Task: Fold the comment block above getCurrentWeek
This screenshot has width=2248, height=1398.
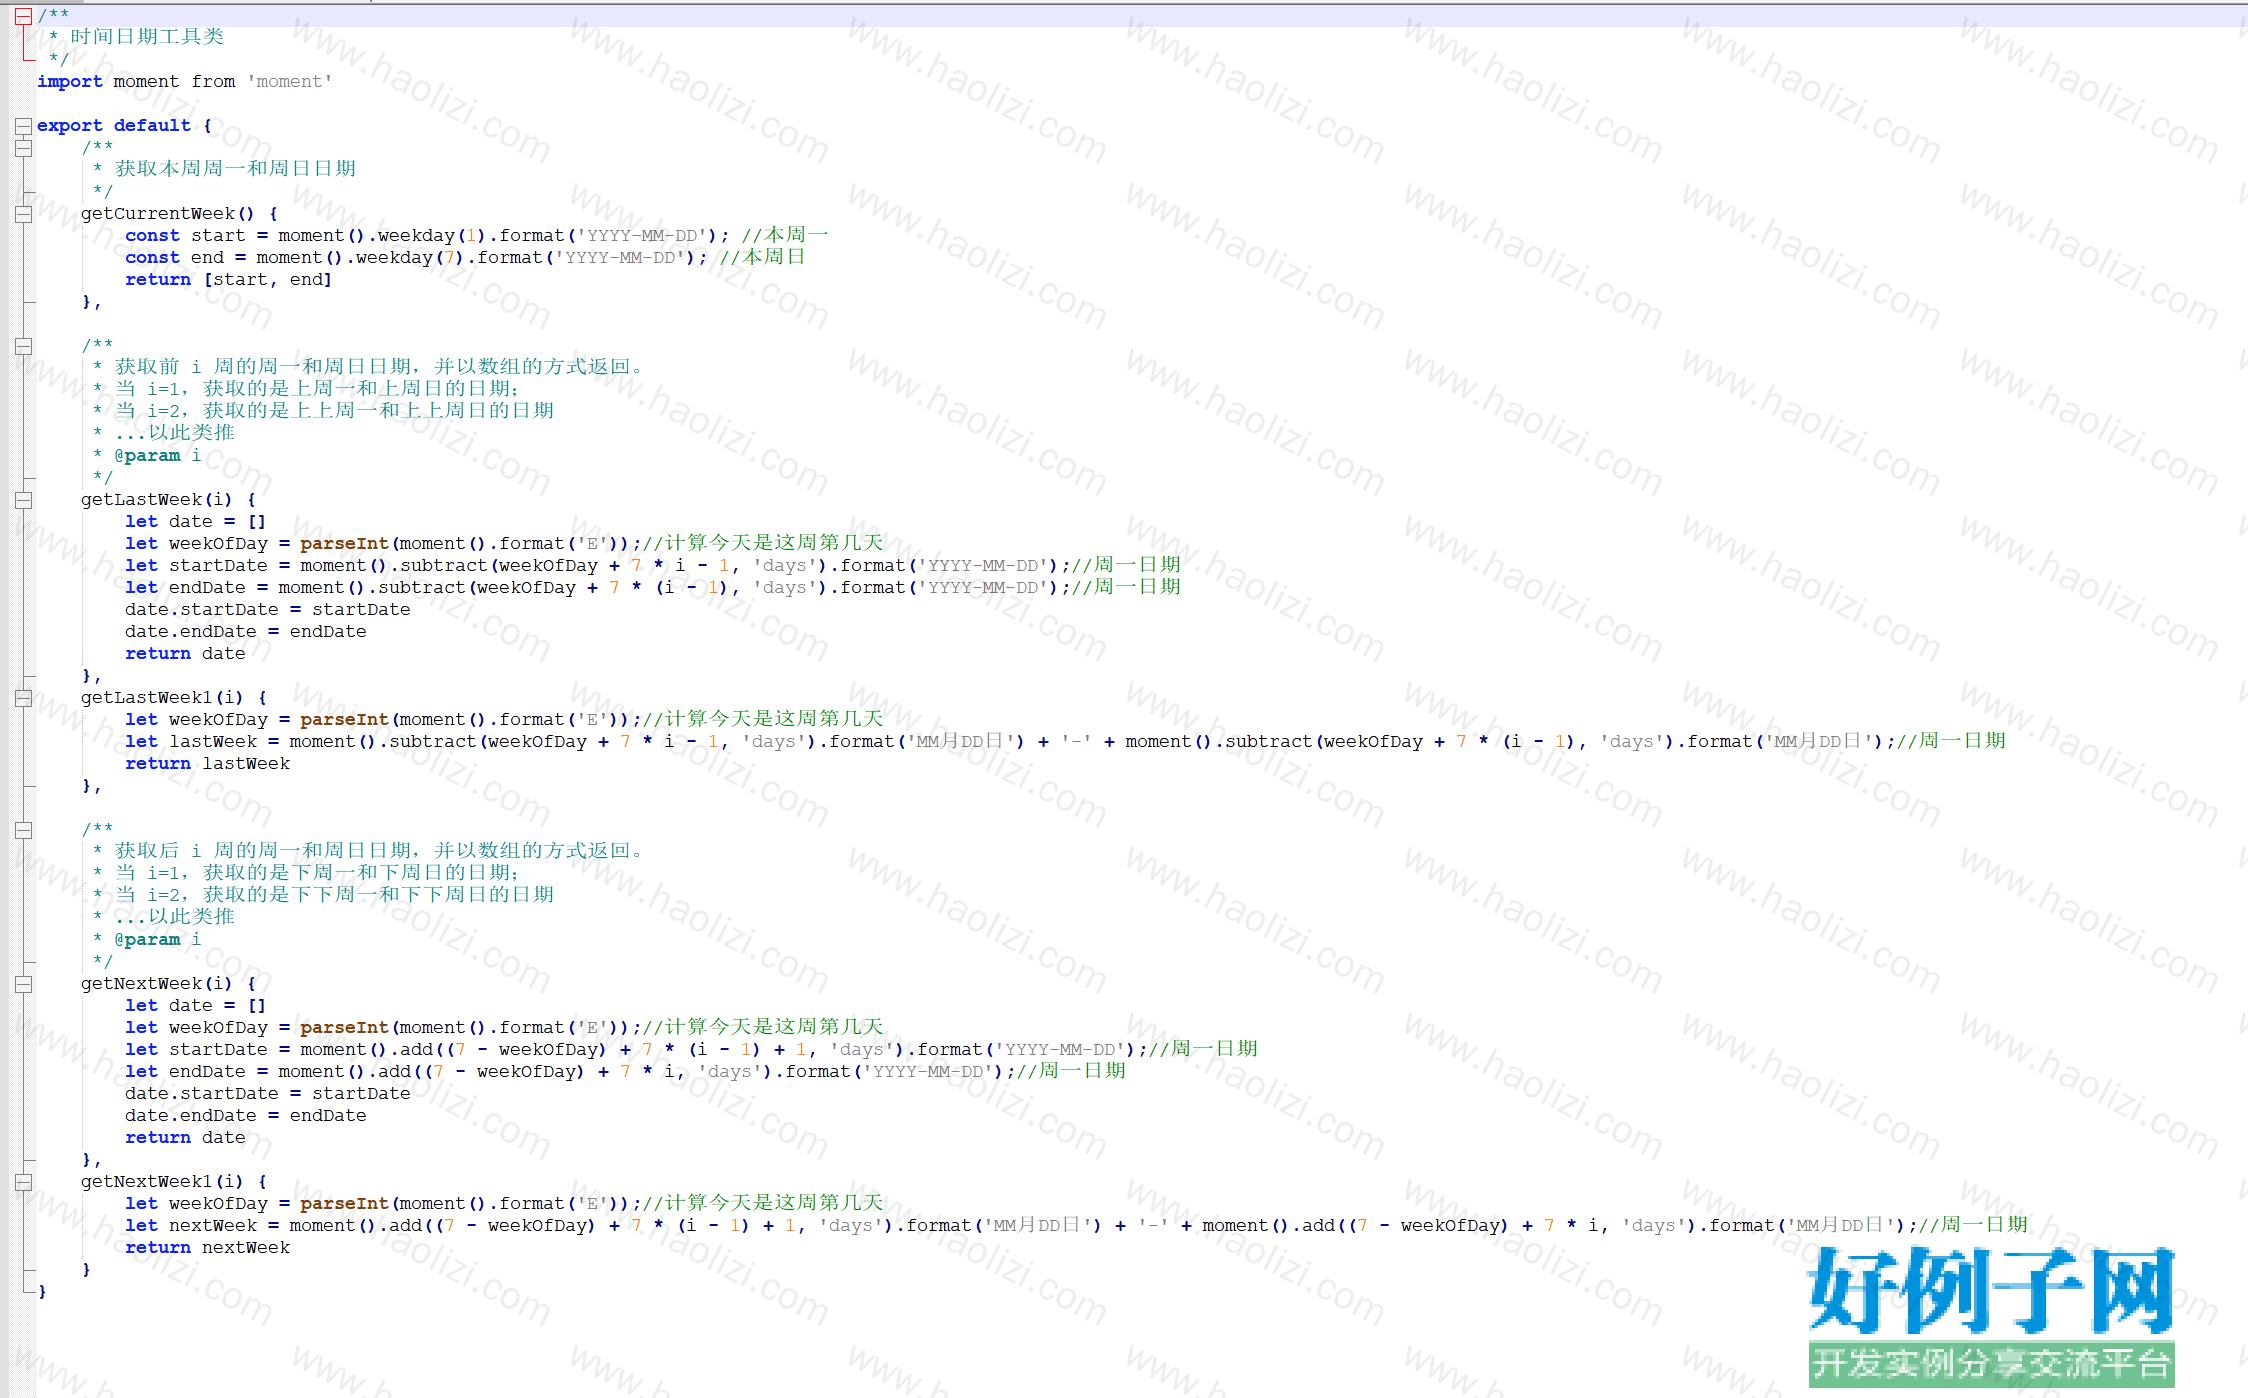Action: pos(23,148)
